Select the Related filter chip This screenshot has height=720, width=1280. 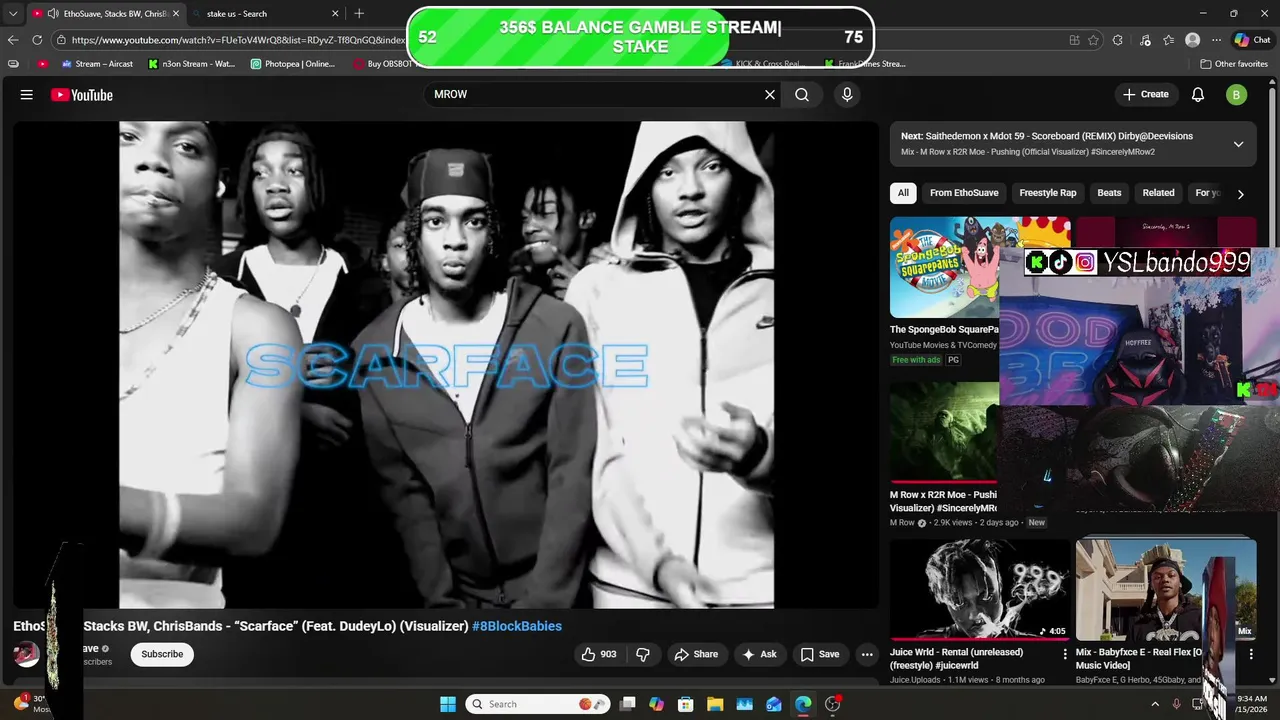pos(1158,193)
